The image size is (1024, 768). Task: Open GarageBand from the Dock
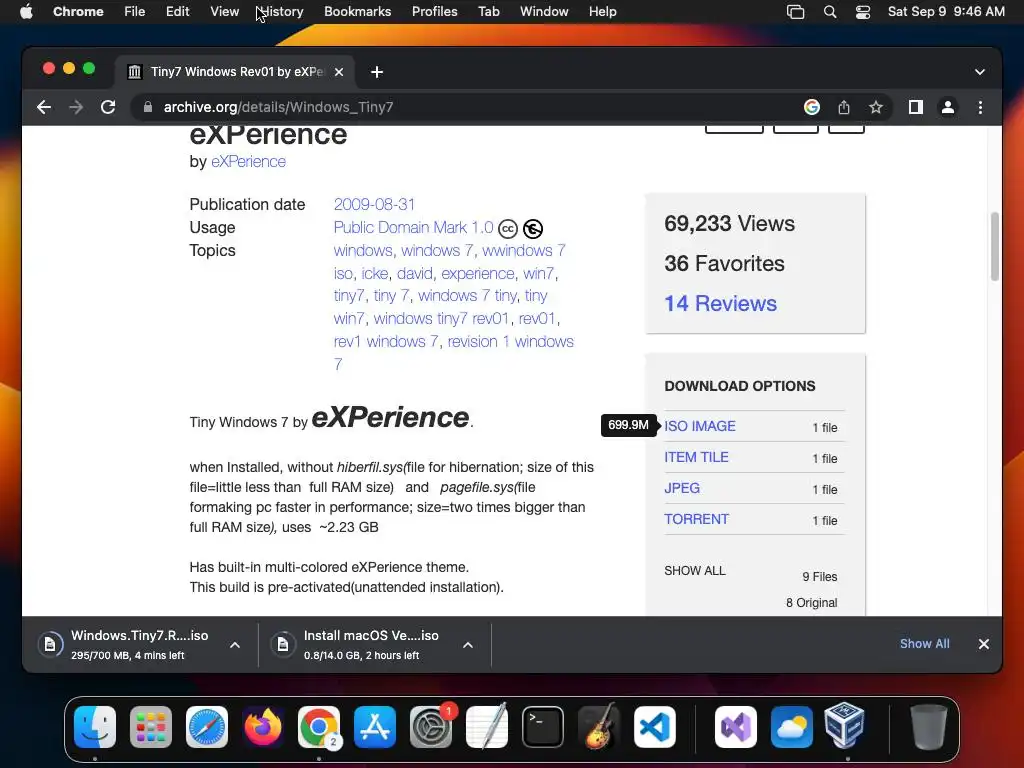599,727
